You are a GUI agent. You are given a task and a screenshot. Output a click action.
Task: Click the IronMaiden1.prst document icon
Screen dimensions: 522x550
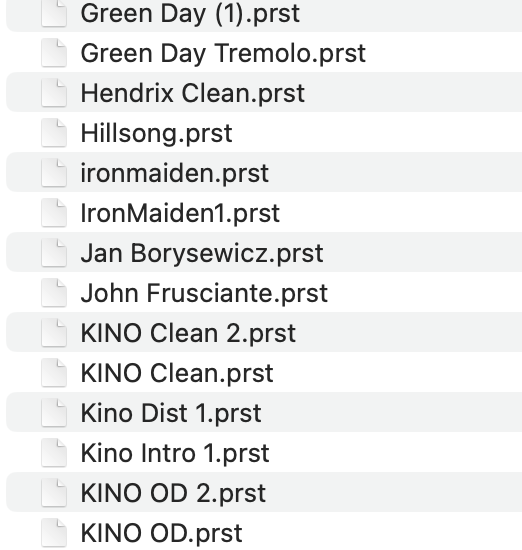coord(54,213)
